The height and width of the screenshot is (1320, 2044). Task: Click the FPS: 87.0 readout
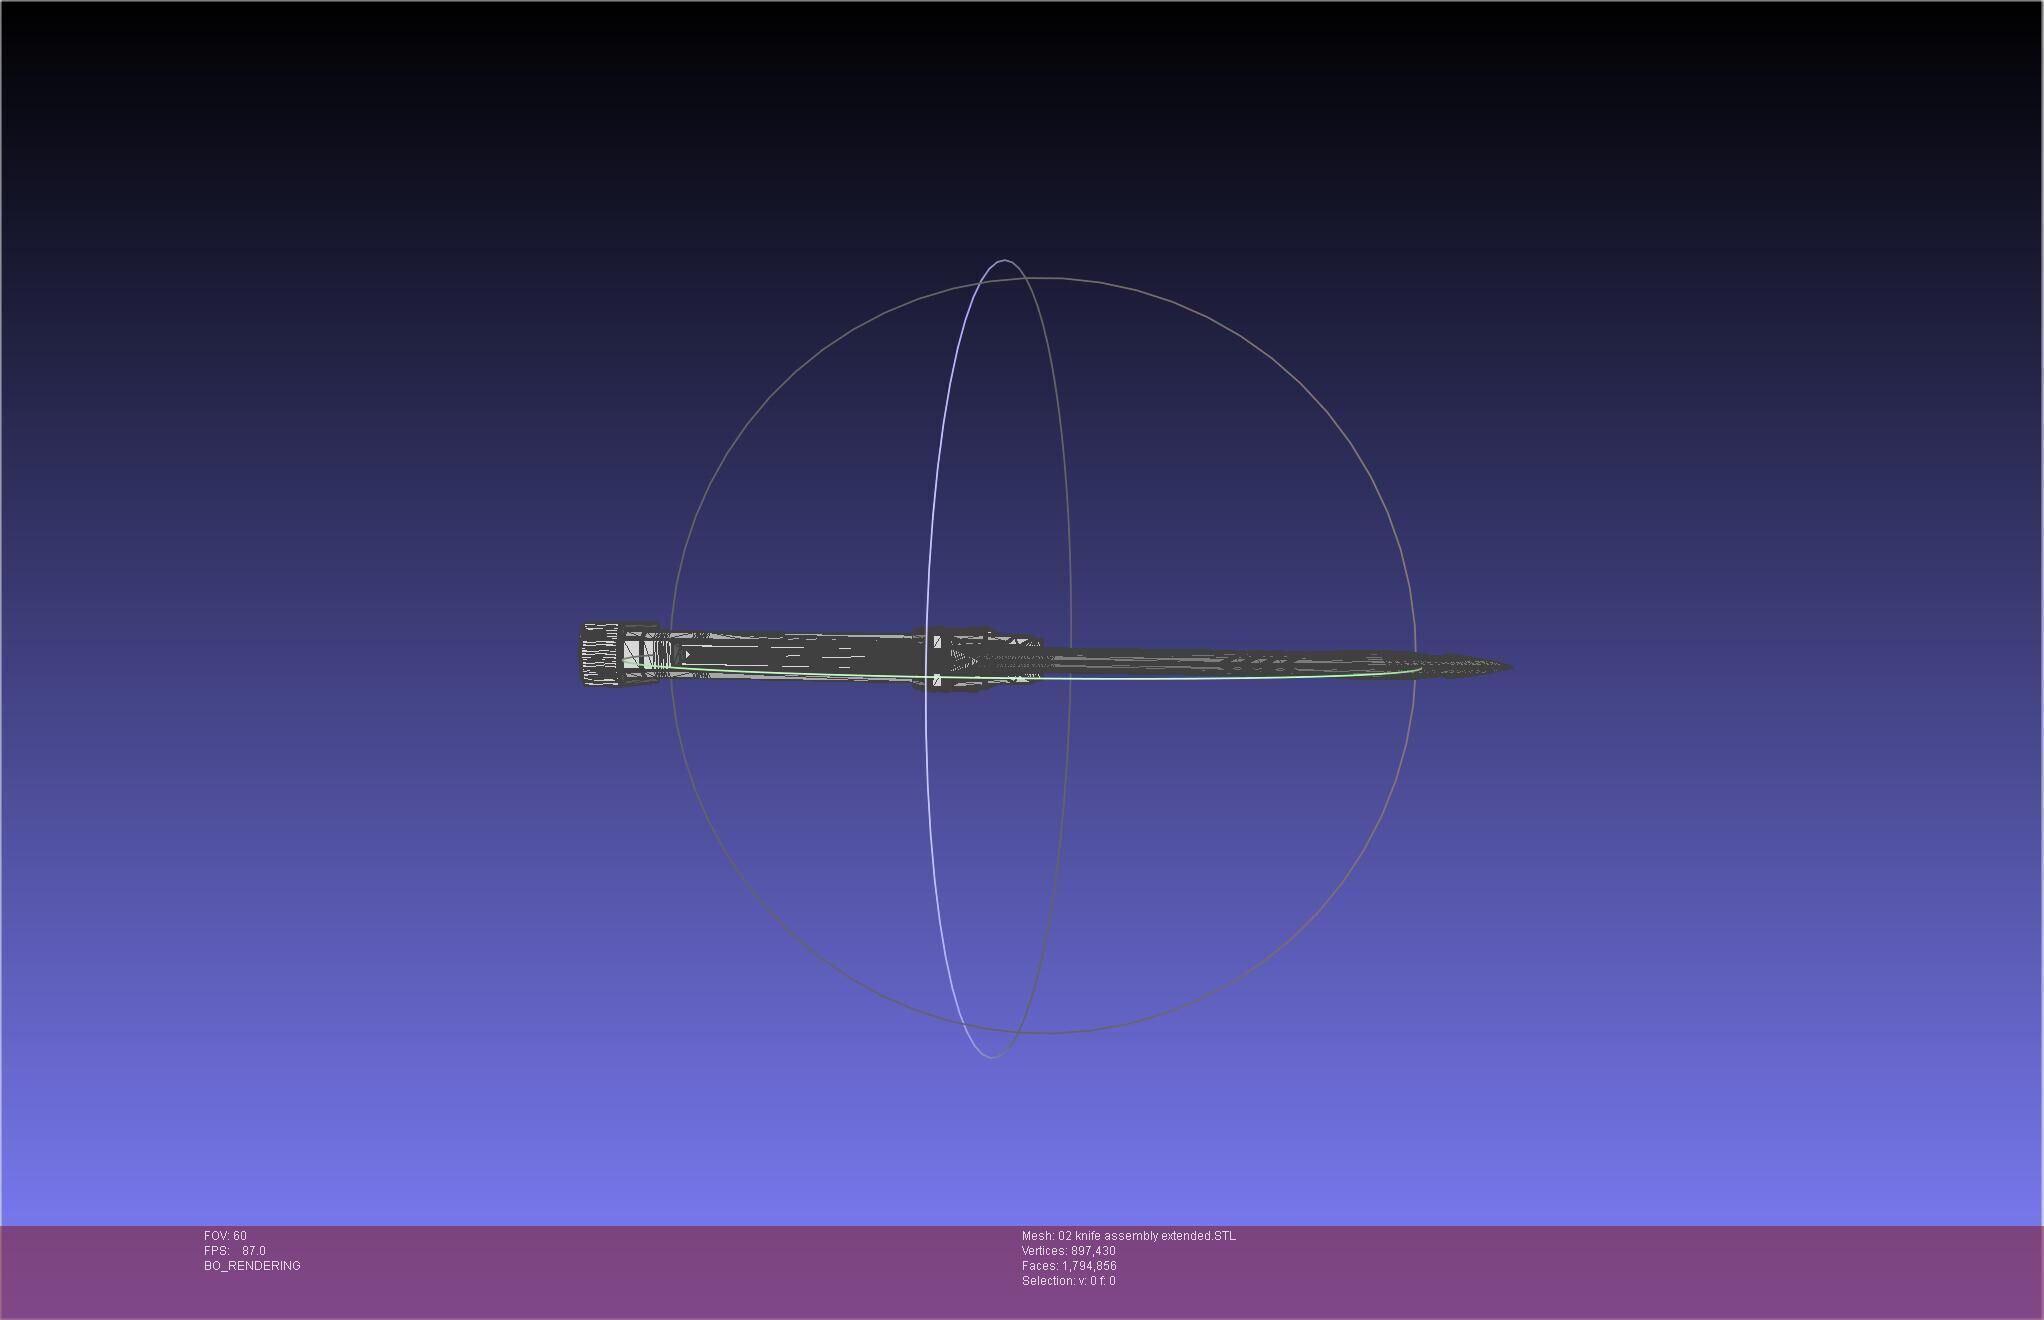point(235,1251)
